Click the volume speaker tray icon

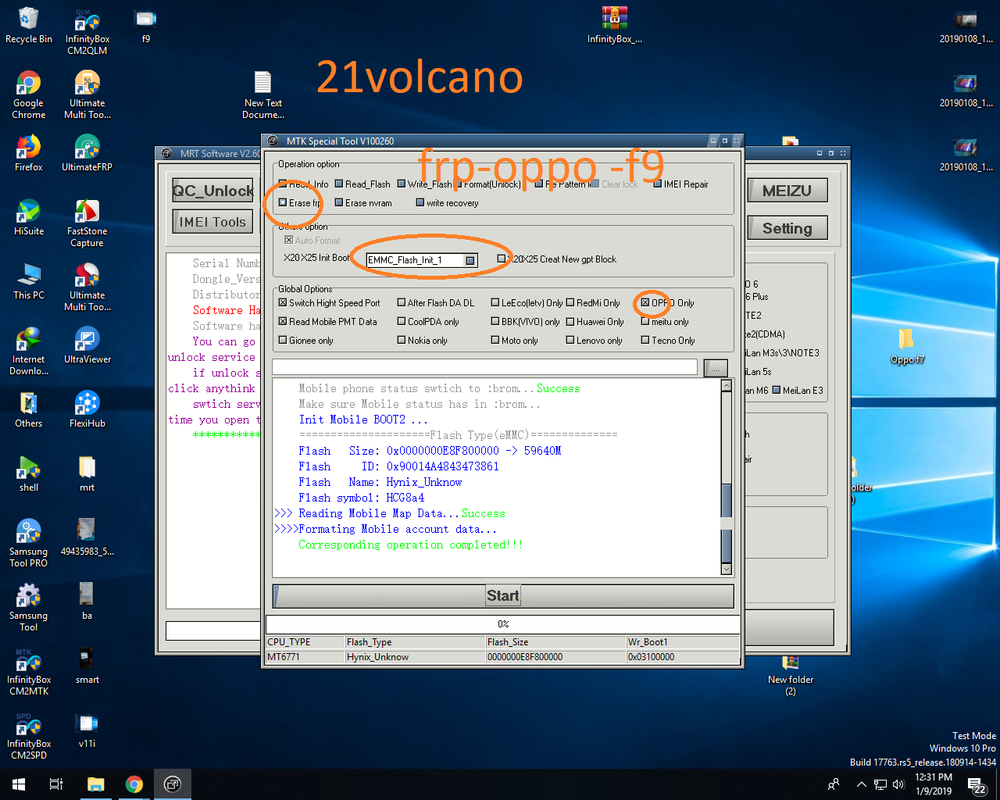pyautogui.click(x=899, y=784)
